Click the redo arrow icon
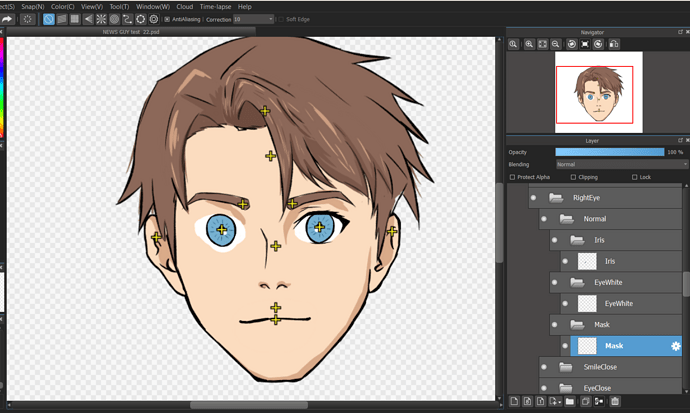690x413 pixels. point(7,19)
